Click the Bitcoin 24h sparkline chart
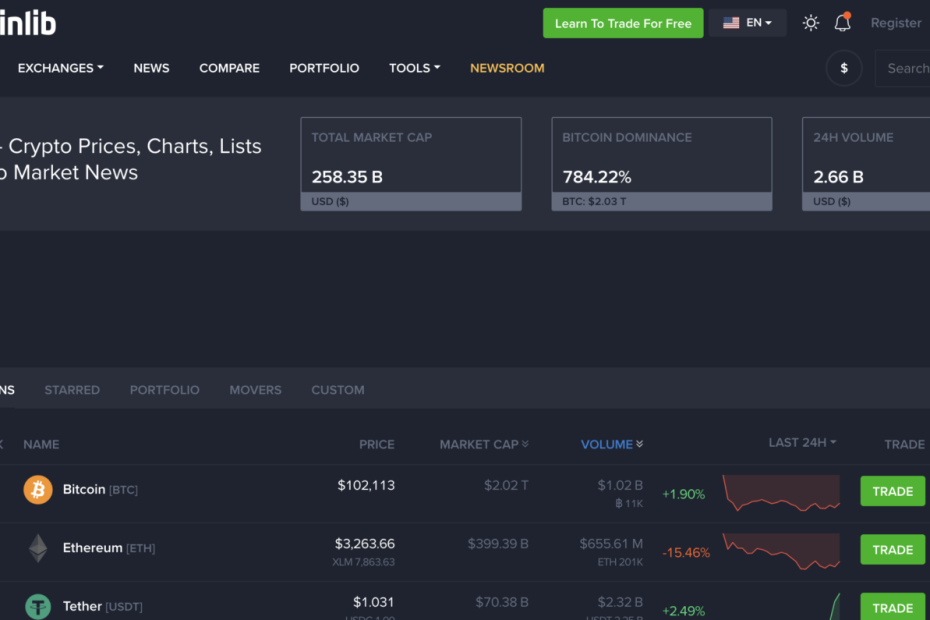 781,492
